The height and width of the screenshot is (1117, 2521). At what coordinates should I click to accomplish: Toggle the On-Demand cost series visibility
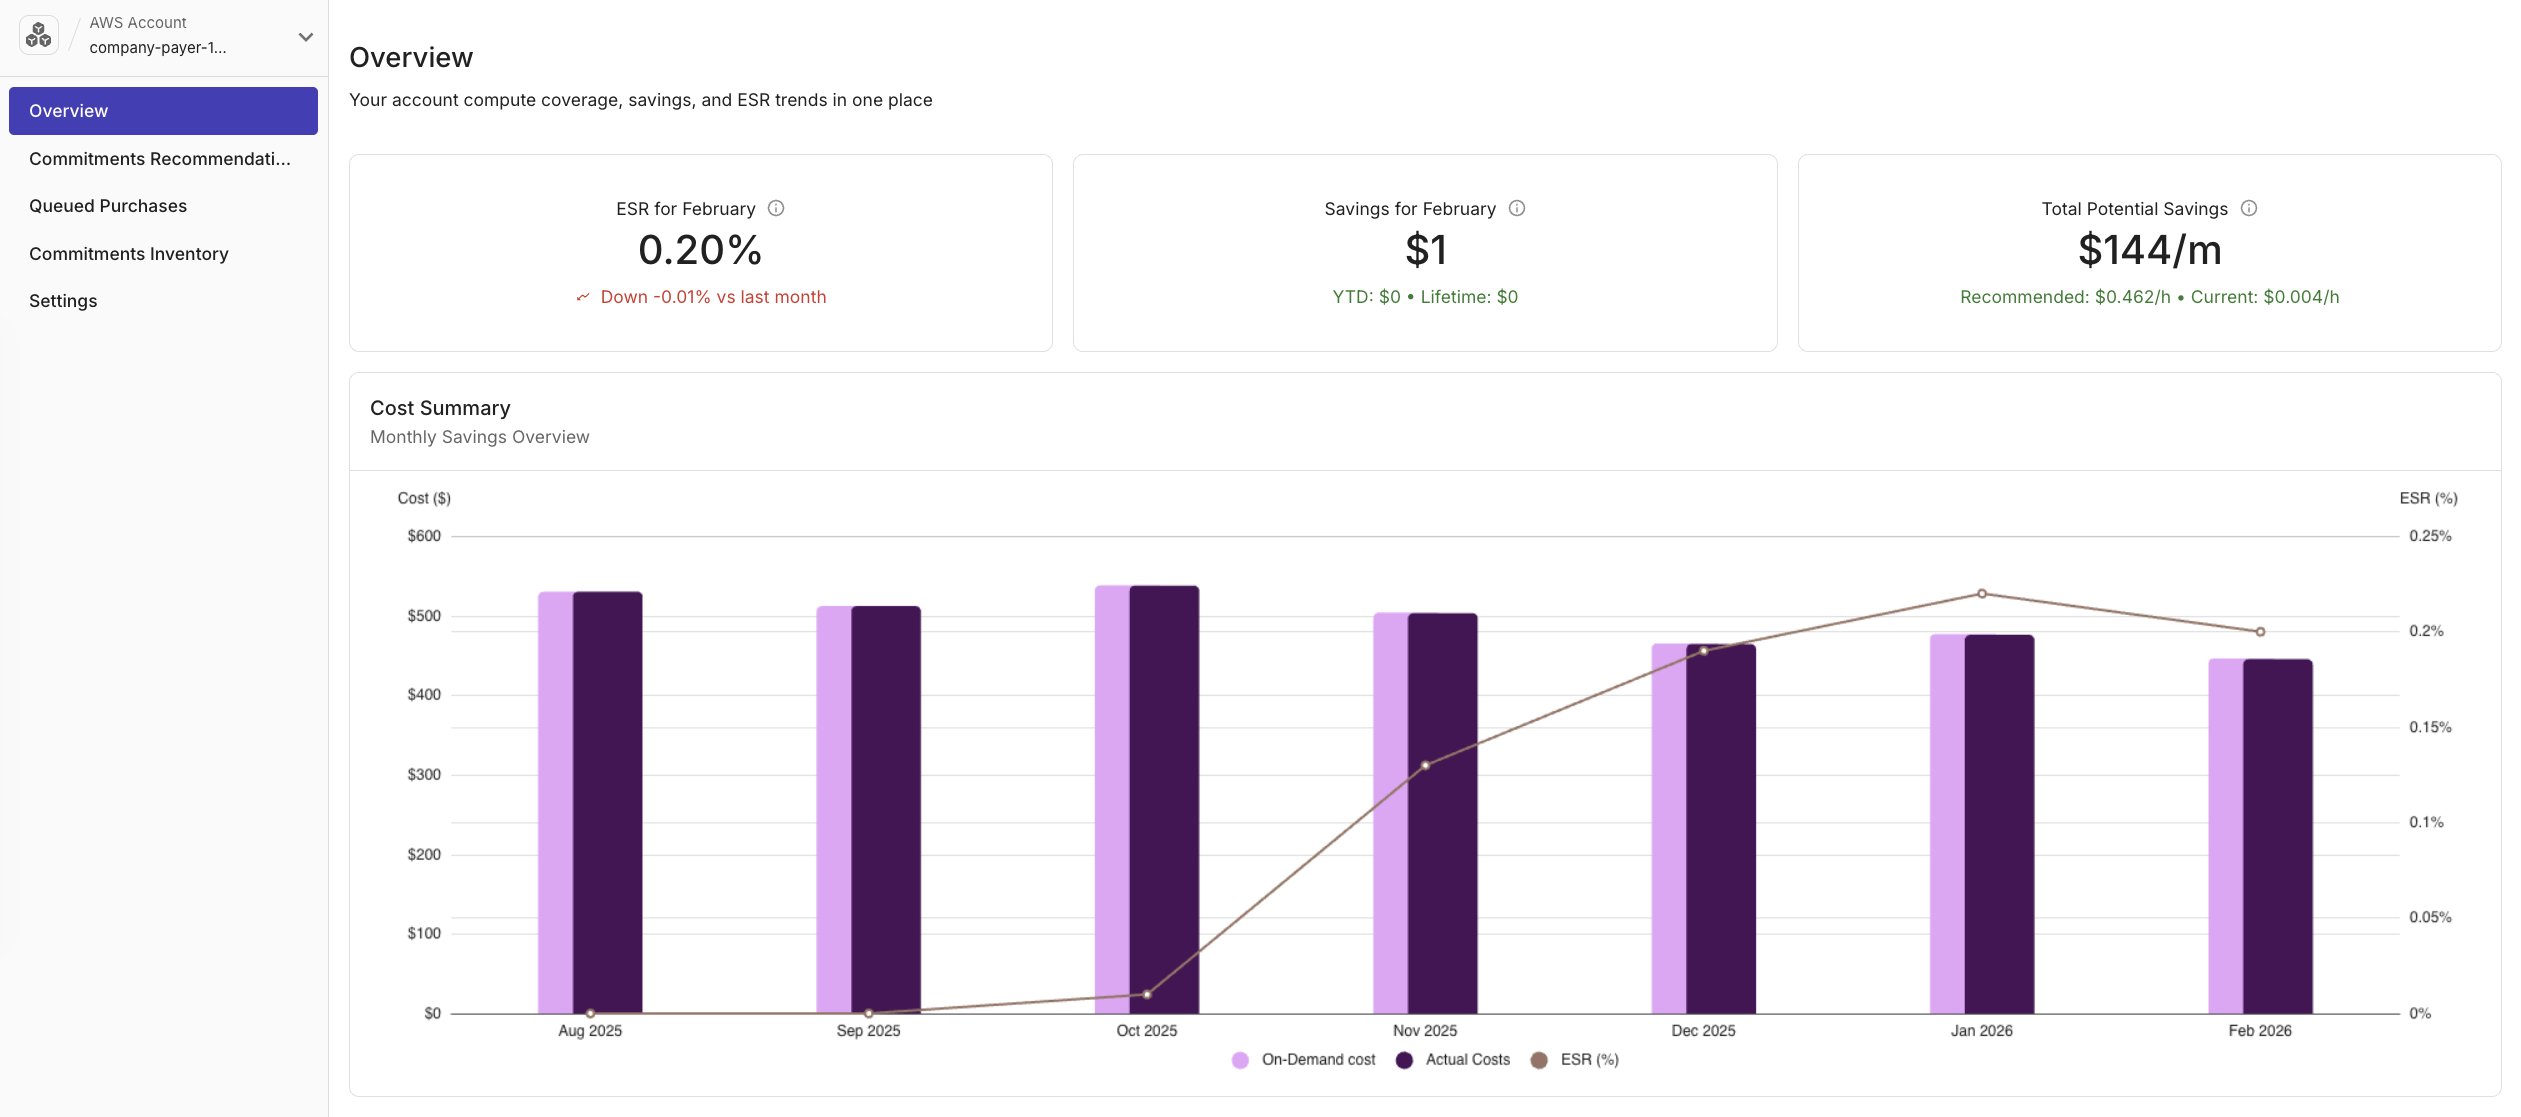tap(1318, 1059)
